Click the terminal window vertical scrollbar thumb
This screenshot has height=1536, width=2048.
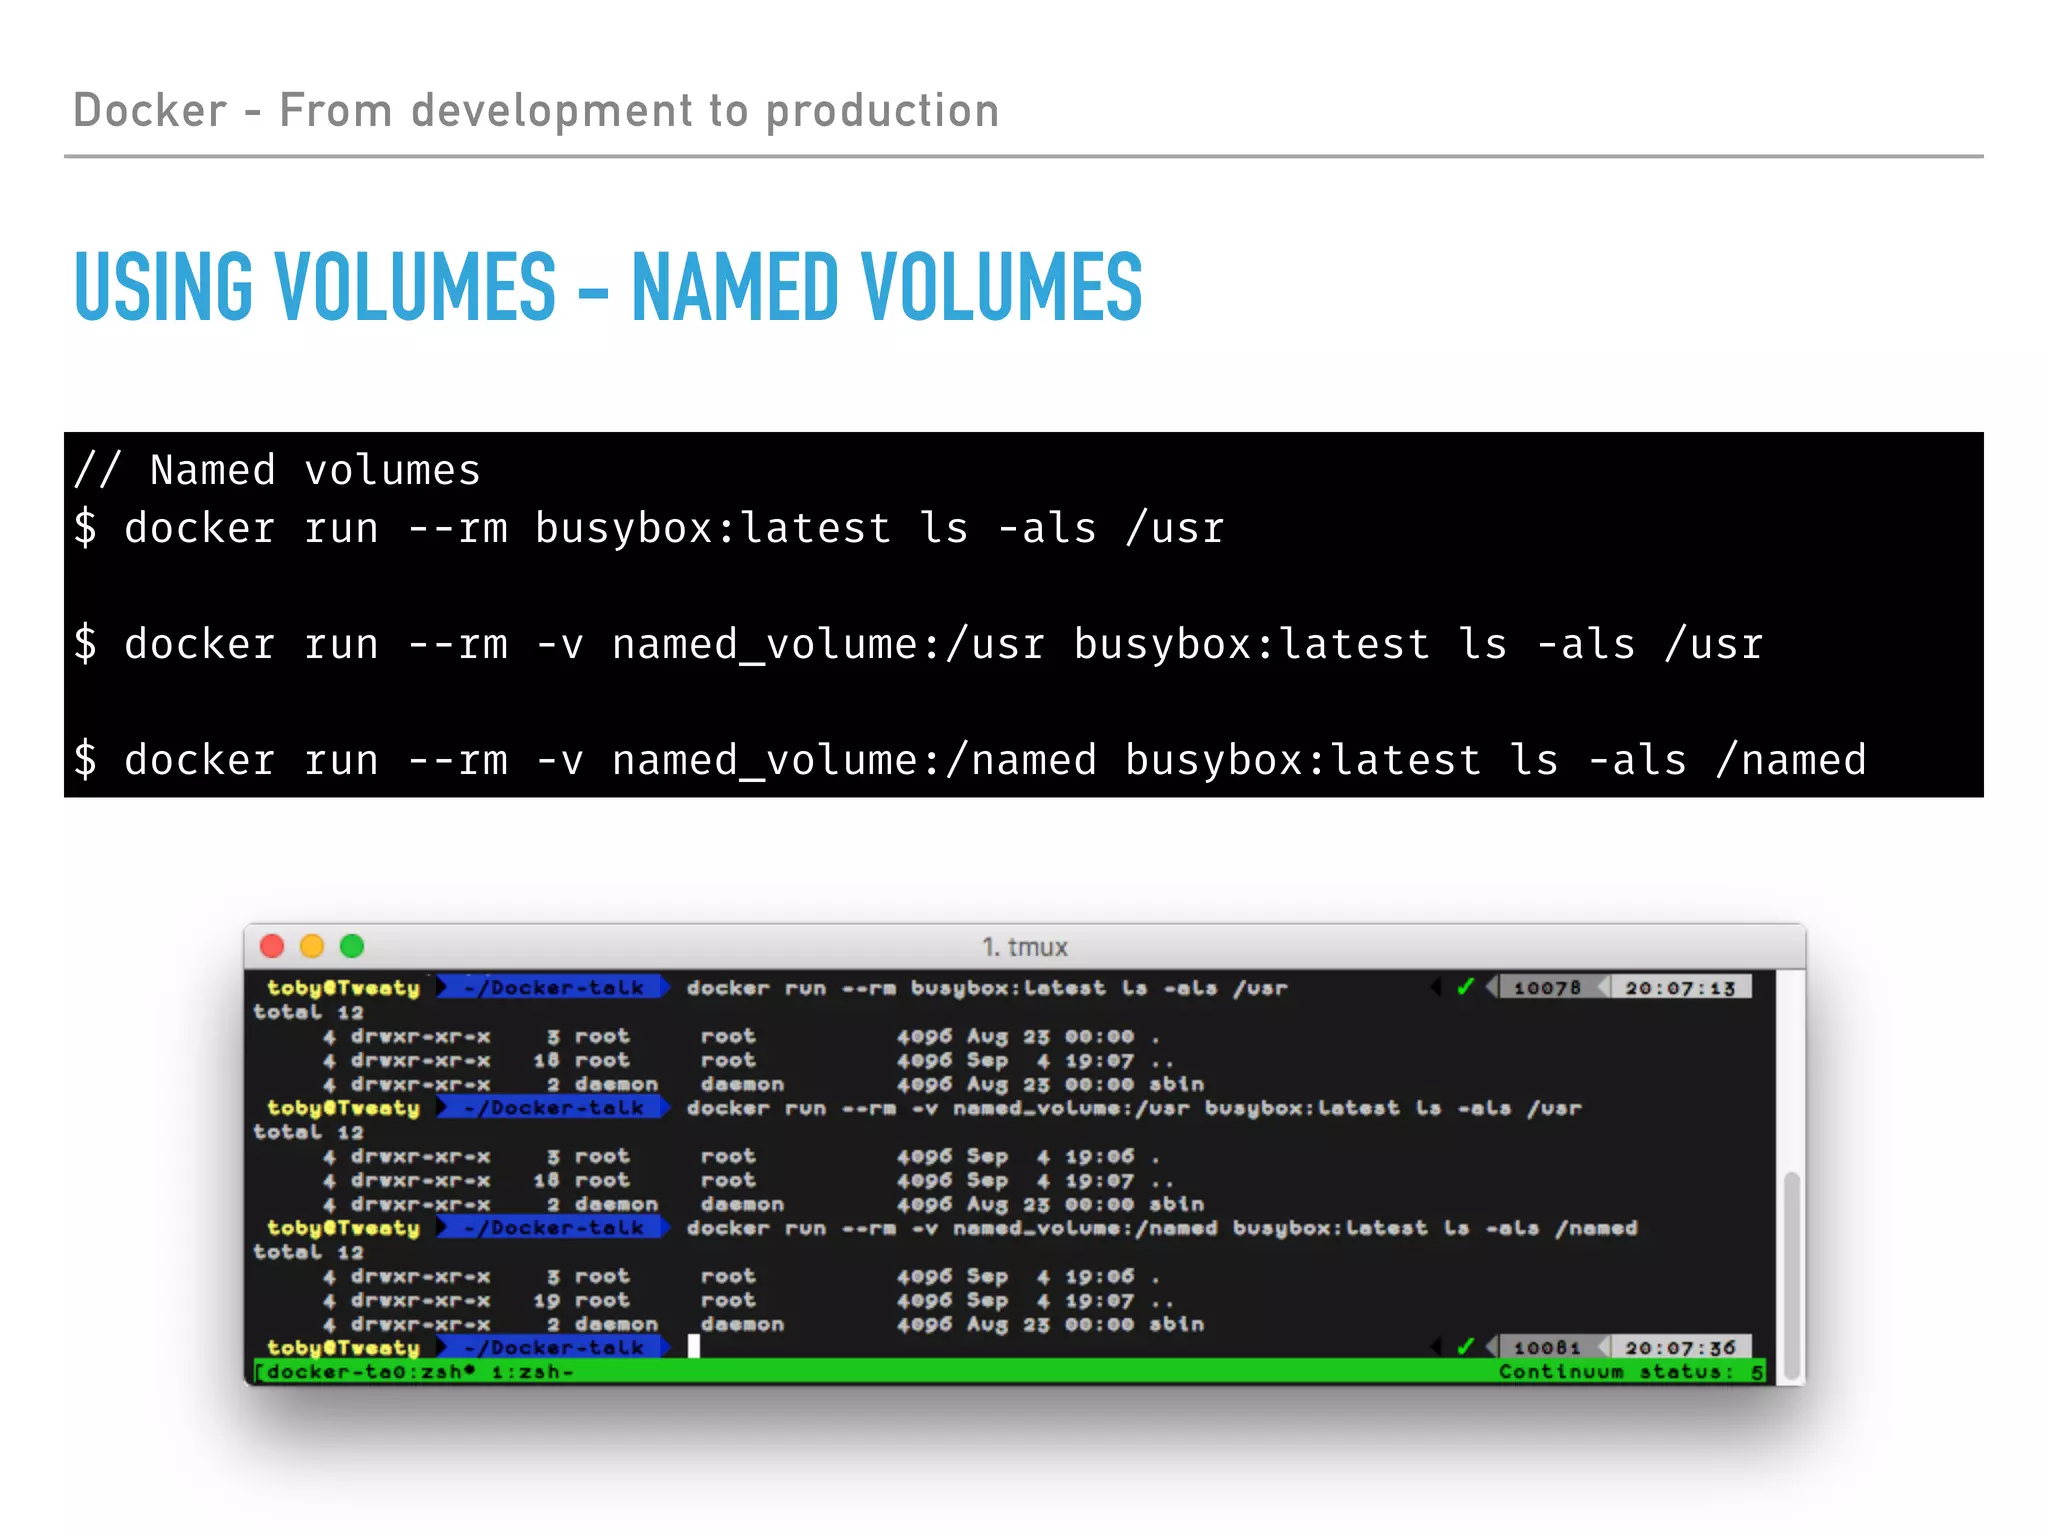pyautogui.click(x=1792, y=1276)
